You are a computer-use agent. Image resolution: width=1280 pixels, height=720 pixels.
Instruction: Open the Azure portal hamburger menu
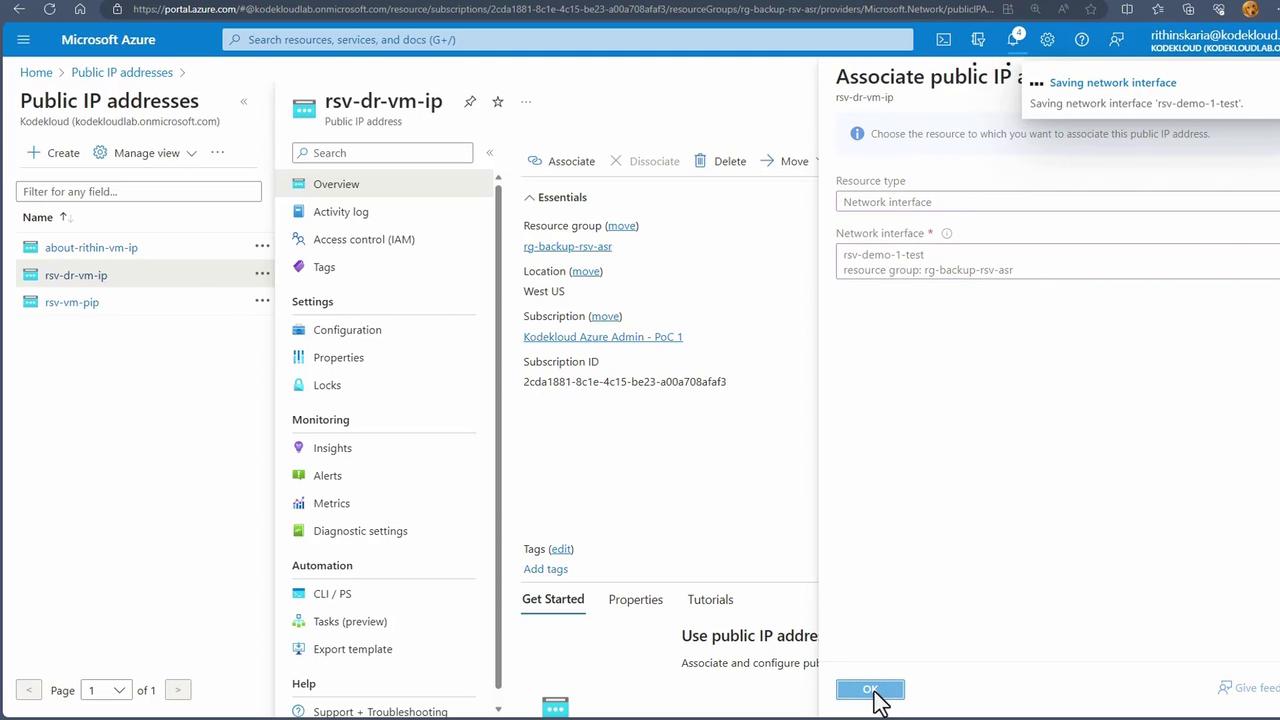(24, 40)
